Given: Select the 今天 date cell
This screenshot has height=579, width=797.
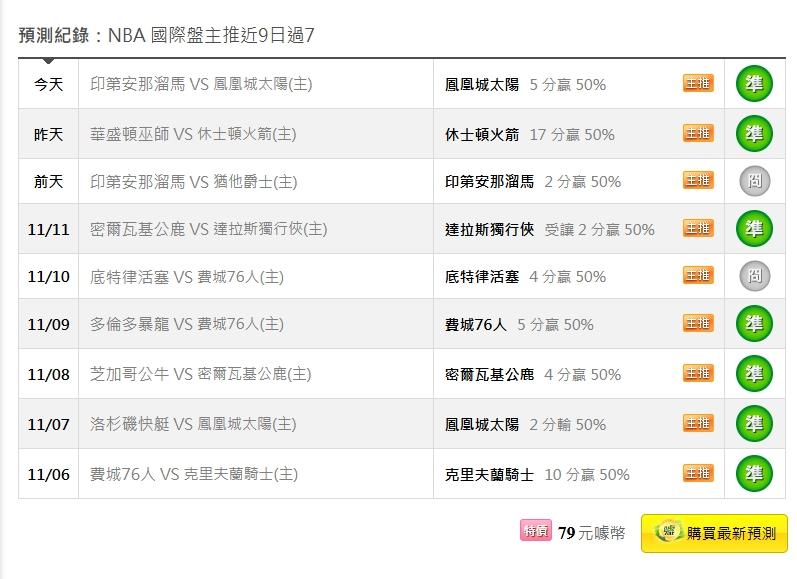Looking at the screenshot, I should [x=48, y=85].
